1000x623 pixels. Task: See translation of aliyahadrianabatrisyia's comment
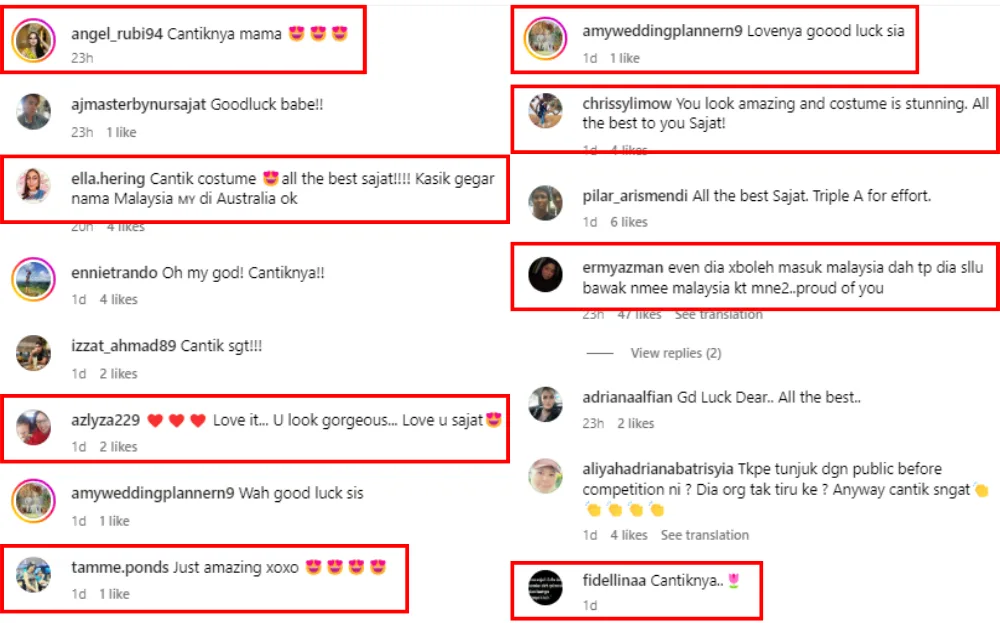(704, 535)
